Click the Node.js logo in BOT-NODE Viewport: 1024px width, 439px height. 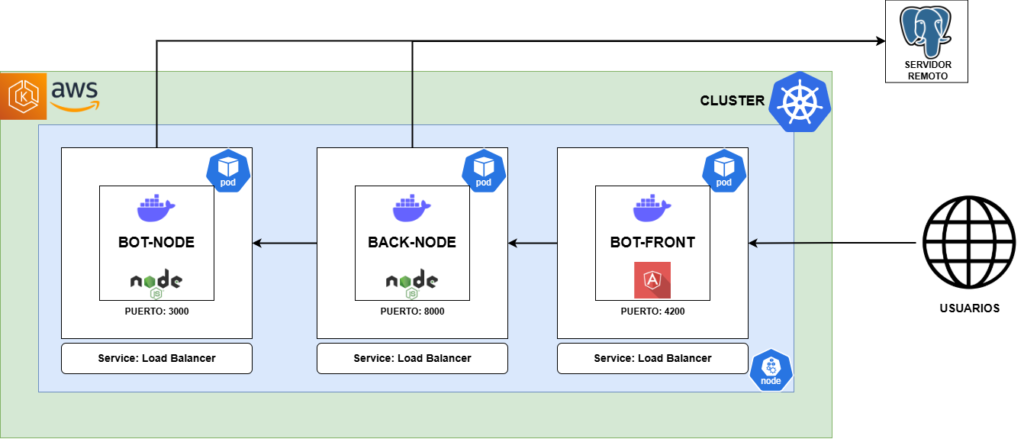point(156,282)
